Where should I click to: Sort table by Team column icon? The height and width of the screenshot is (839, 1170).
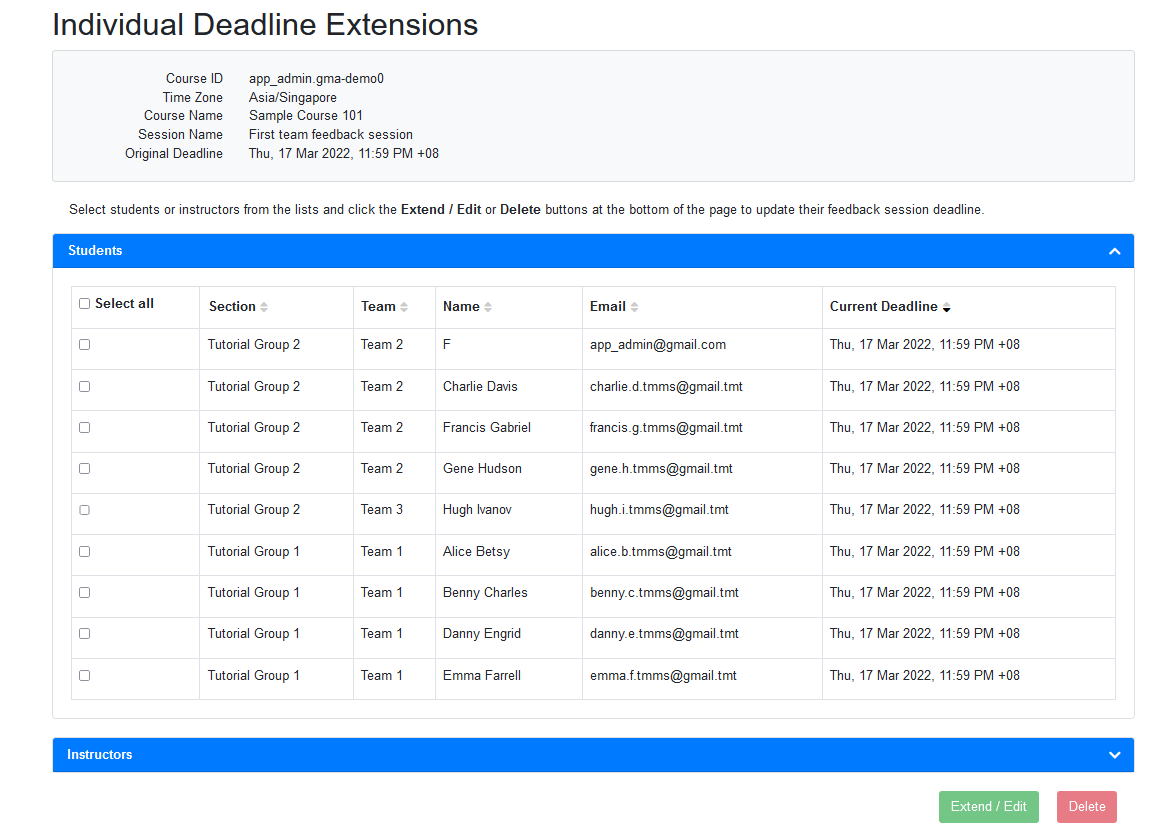click(404, 307)
